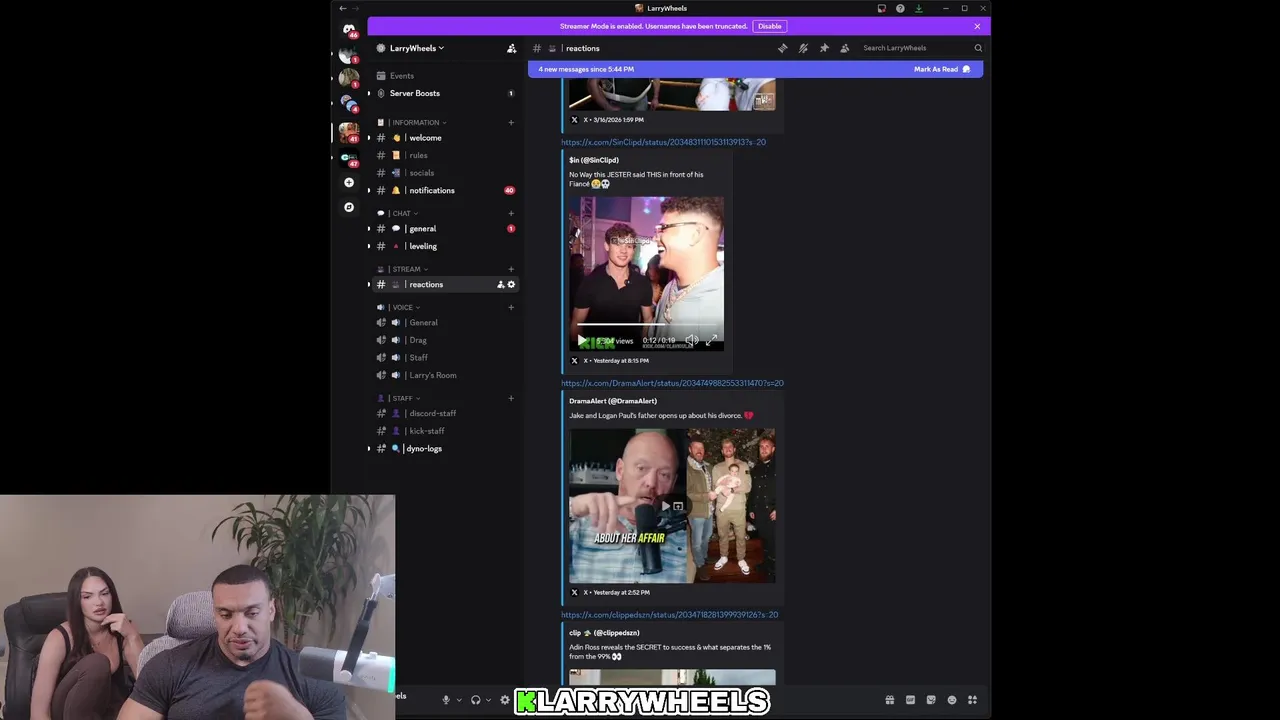Click the apps launcher icon in chat bar

(972, 700)
